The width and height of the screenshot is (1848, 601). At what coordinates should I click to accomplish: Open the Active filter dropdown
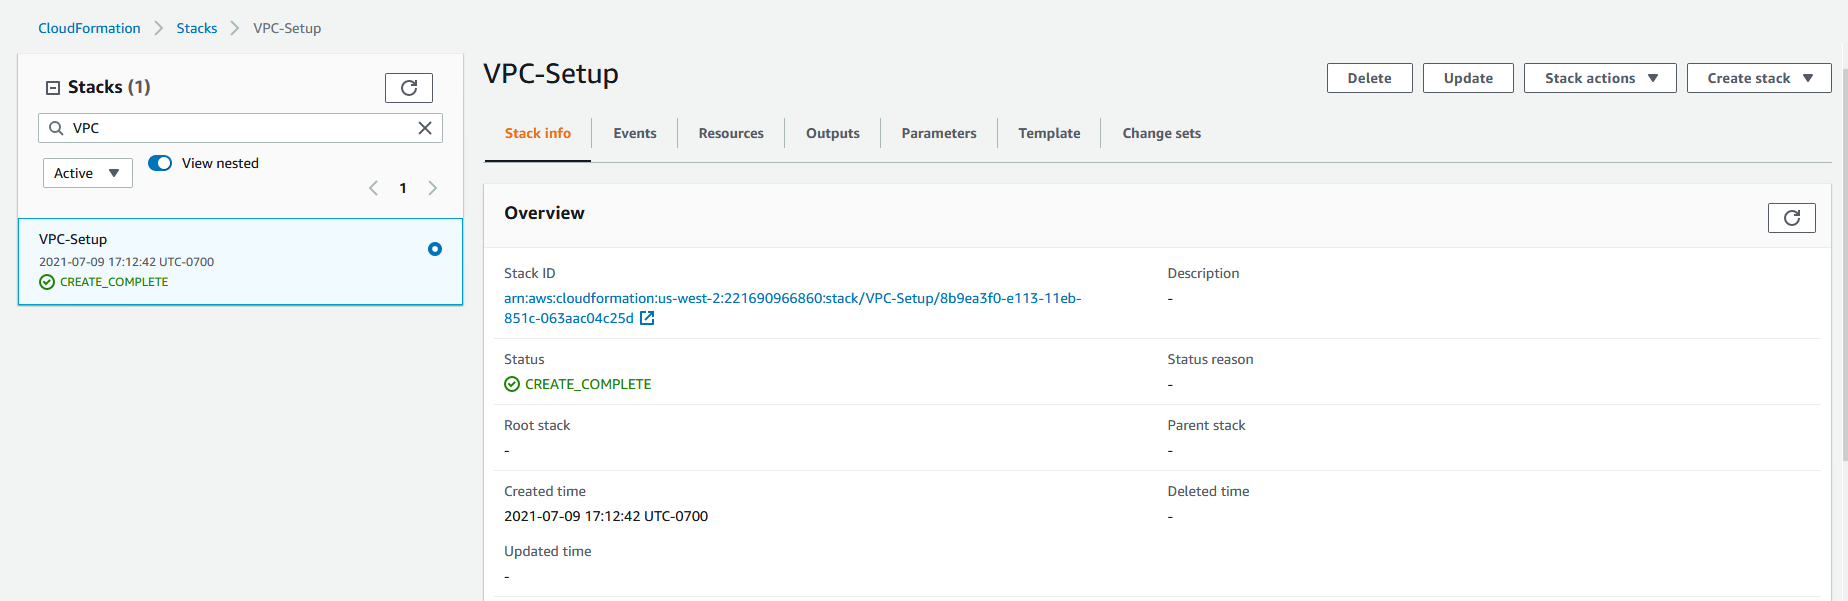click(88, 173)
